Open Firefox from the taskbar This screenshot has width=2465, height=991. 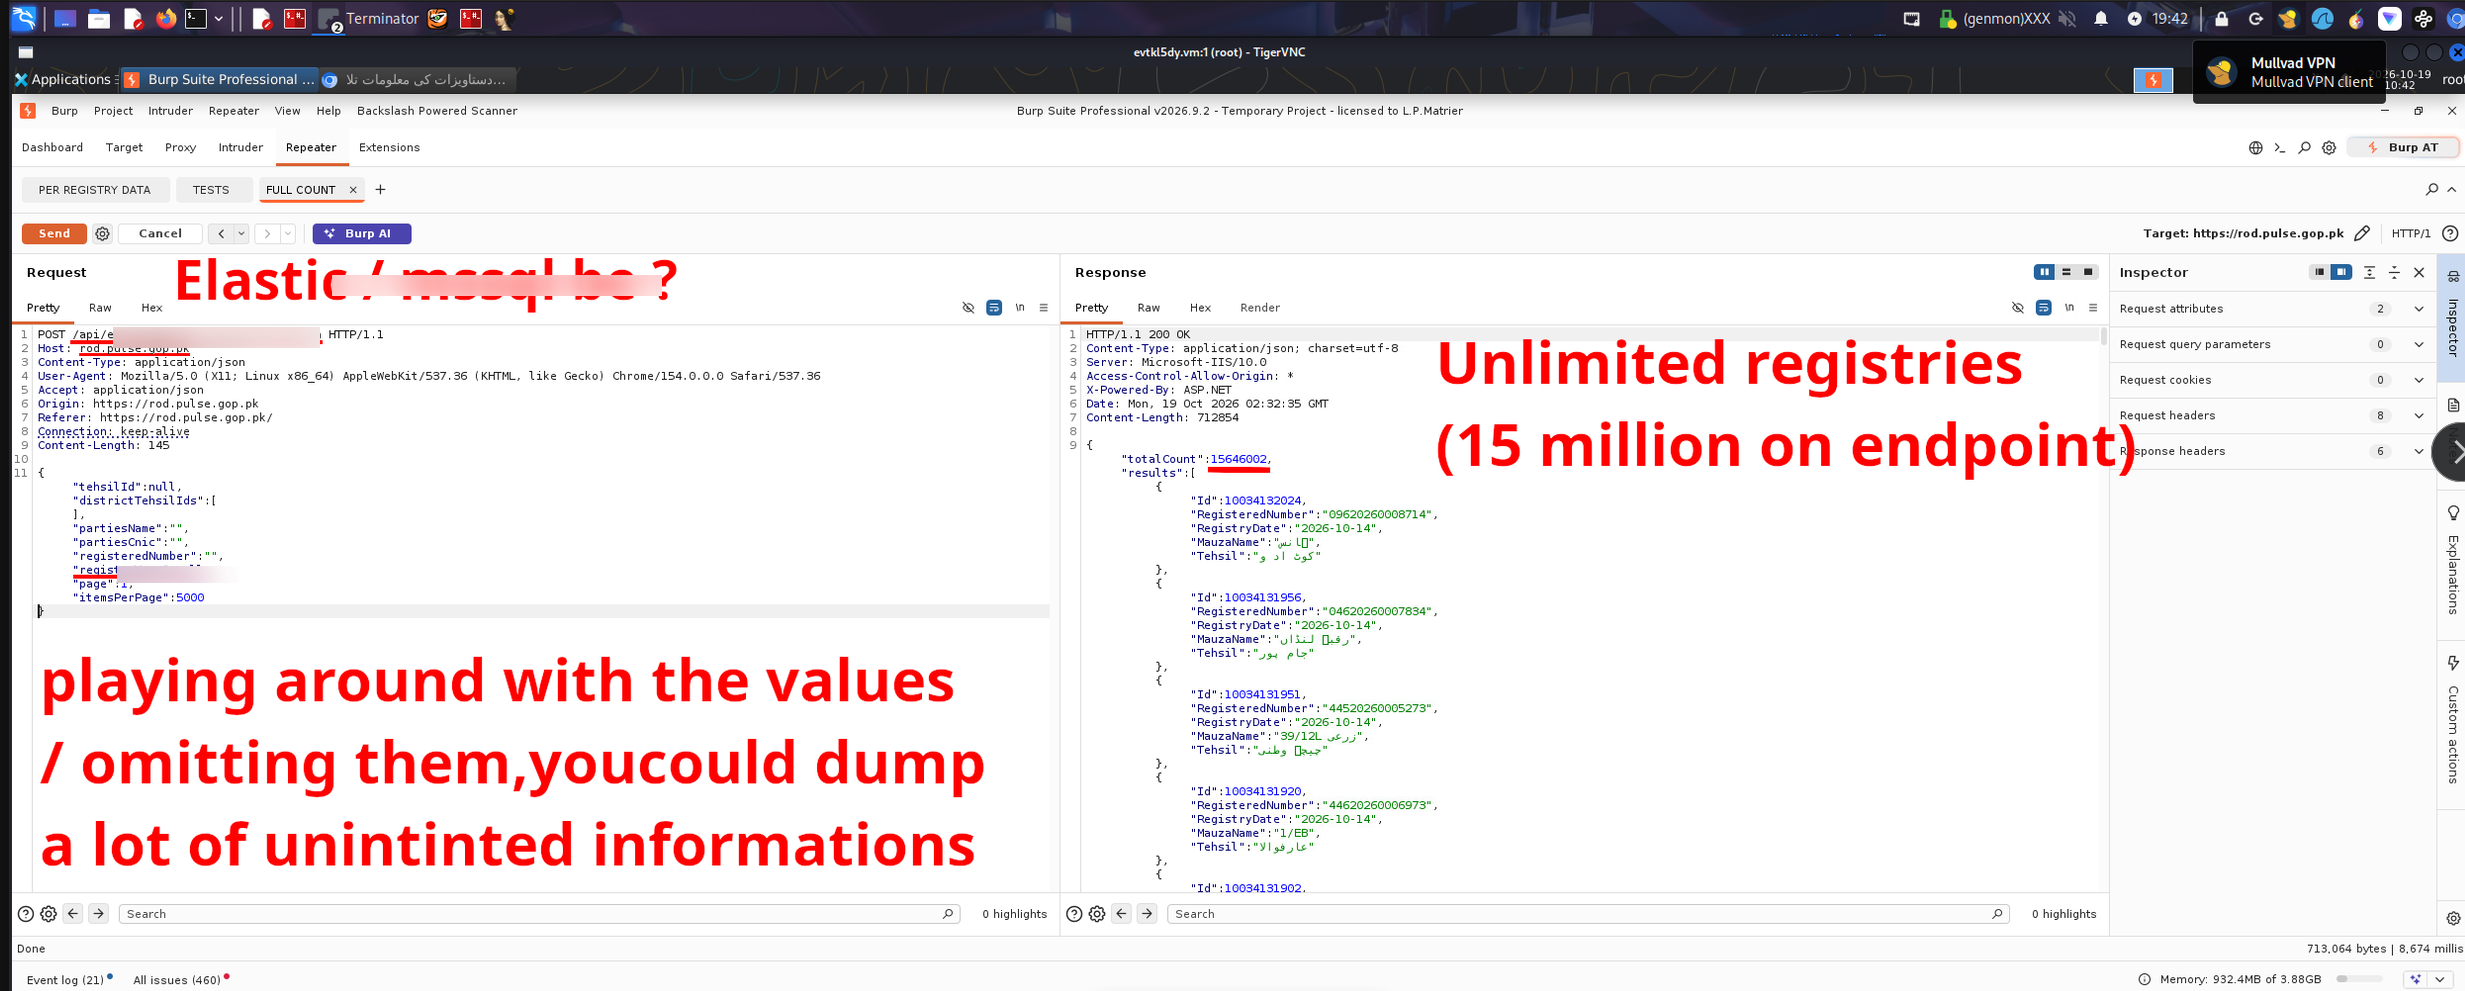click(x=166, y=18)
